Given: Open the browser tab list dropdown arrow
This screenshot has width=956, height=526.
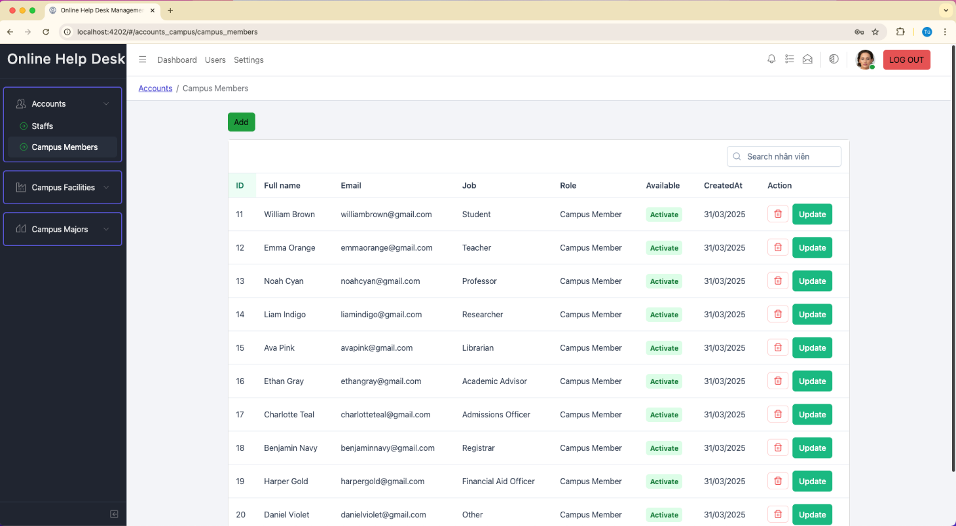Looking at the screenshot, I should pyautogui.click(x=946, y=10).
